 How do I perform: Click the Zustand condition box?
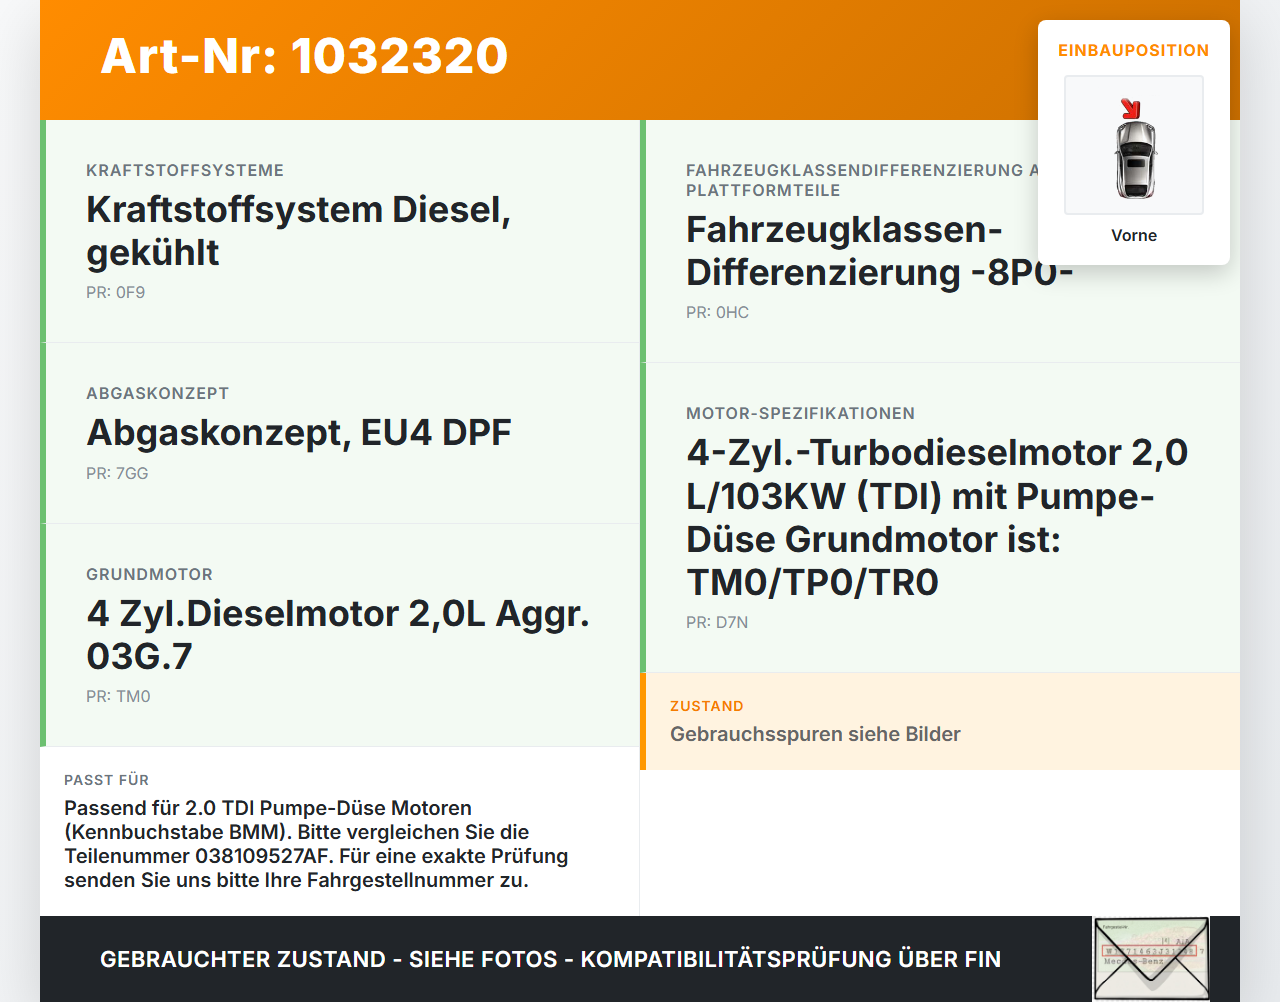click(x=940, y=722)
